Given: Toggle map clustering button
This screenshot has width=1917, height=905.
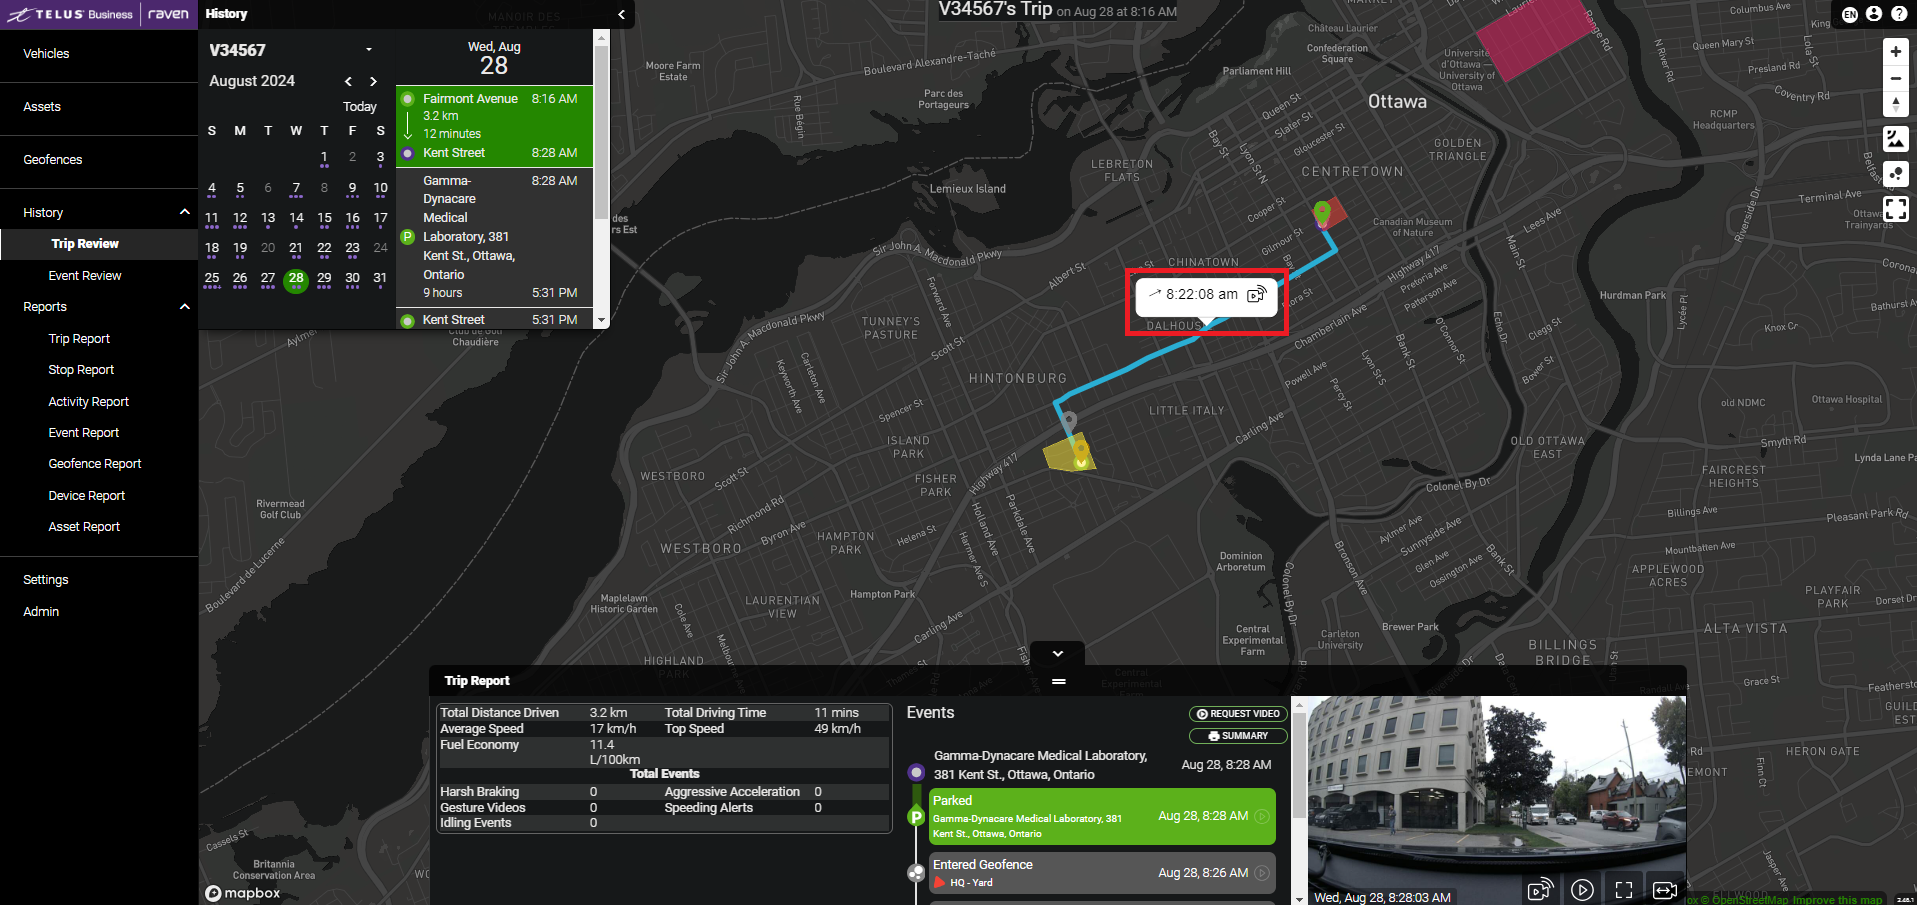Looking at the screenshot, I should coord(1895,174).
